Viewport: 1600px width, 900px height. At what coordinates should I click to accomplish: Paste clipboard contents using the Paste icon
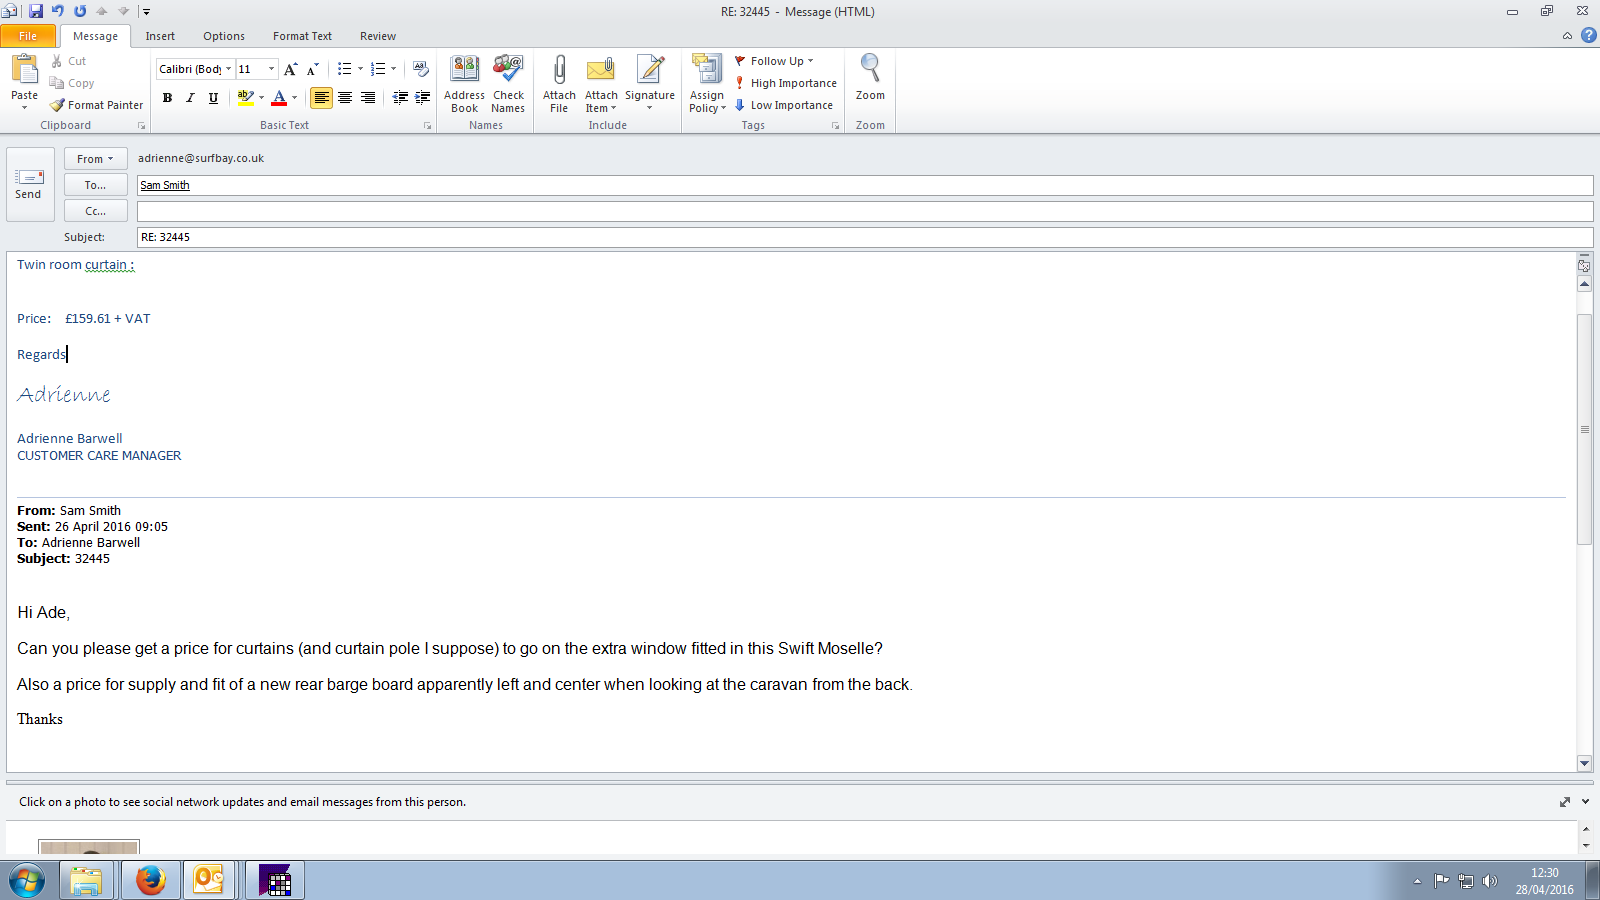coord(24,70)
